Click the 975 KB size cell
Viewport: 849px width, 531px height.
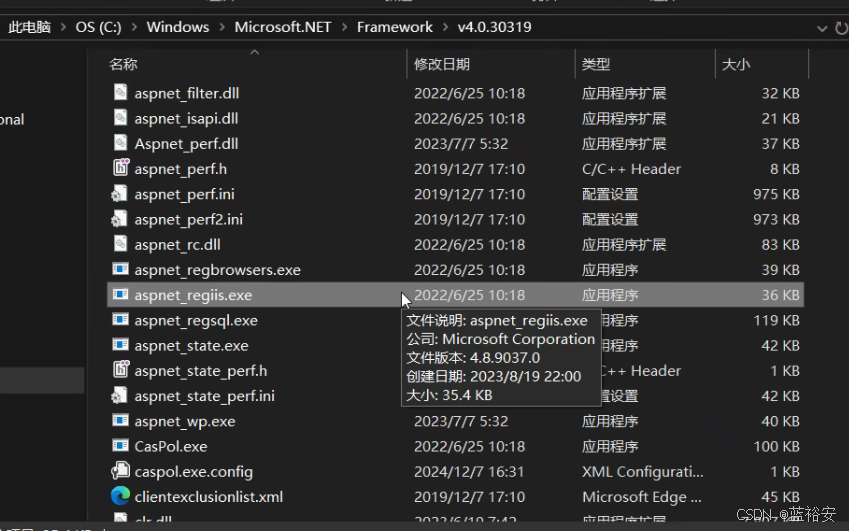coord(776,194)
